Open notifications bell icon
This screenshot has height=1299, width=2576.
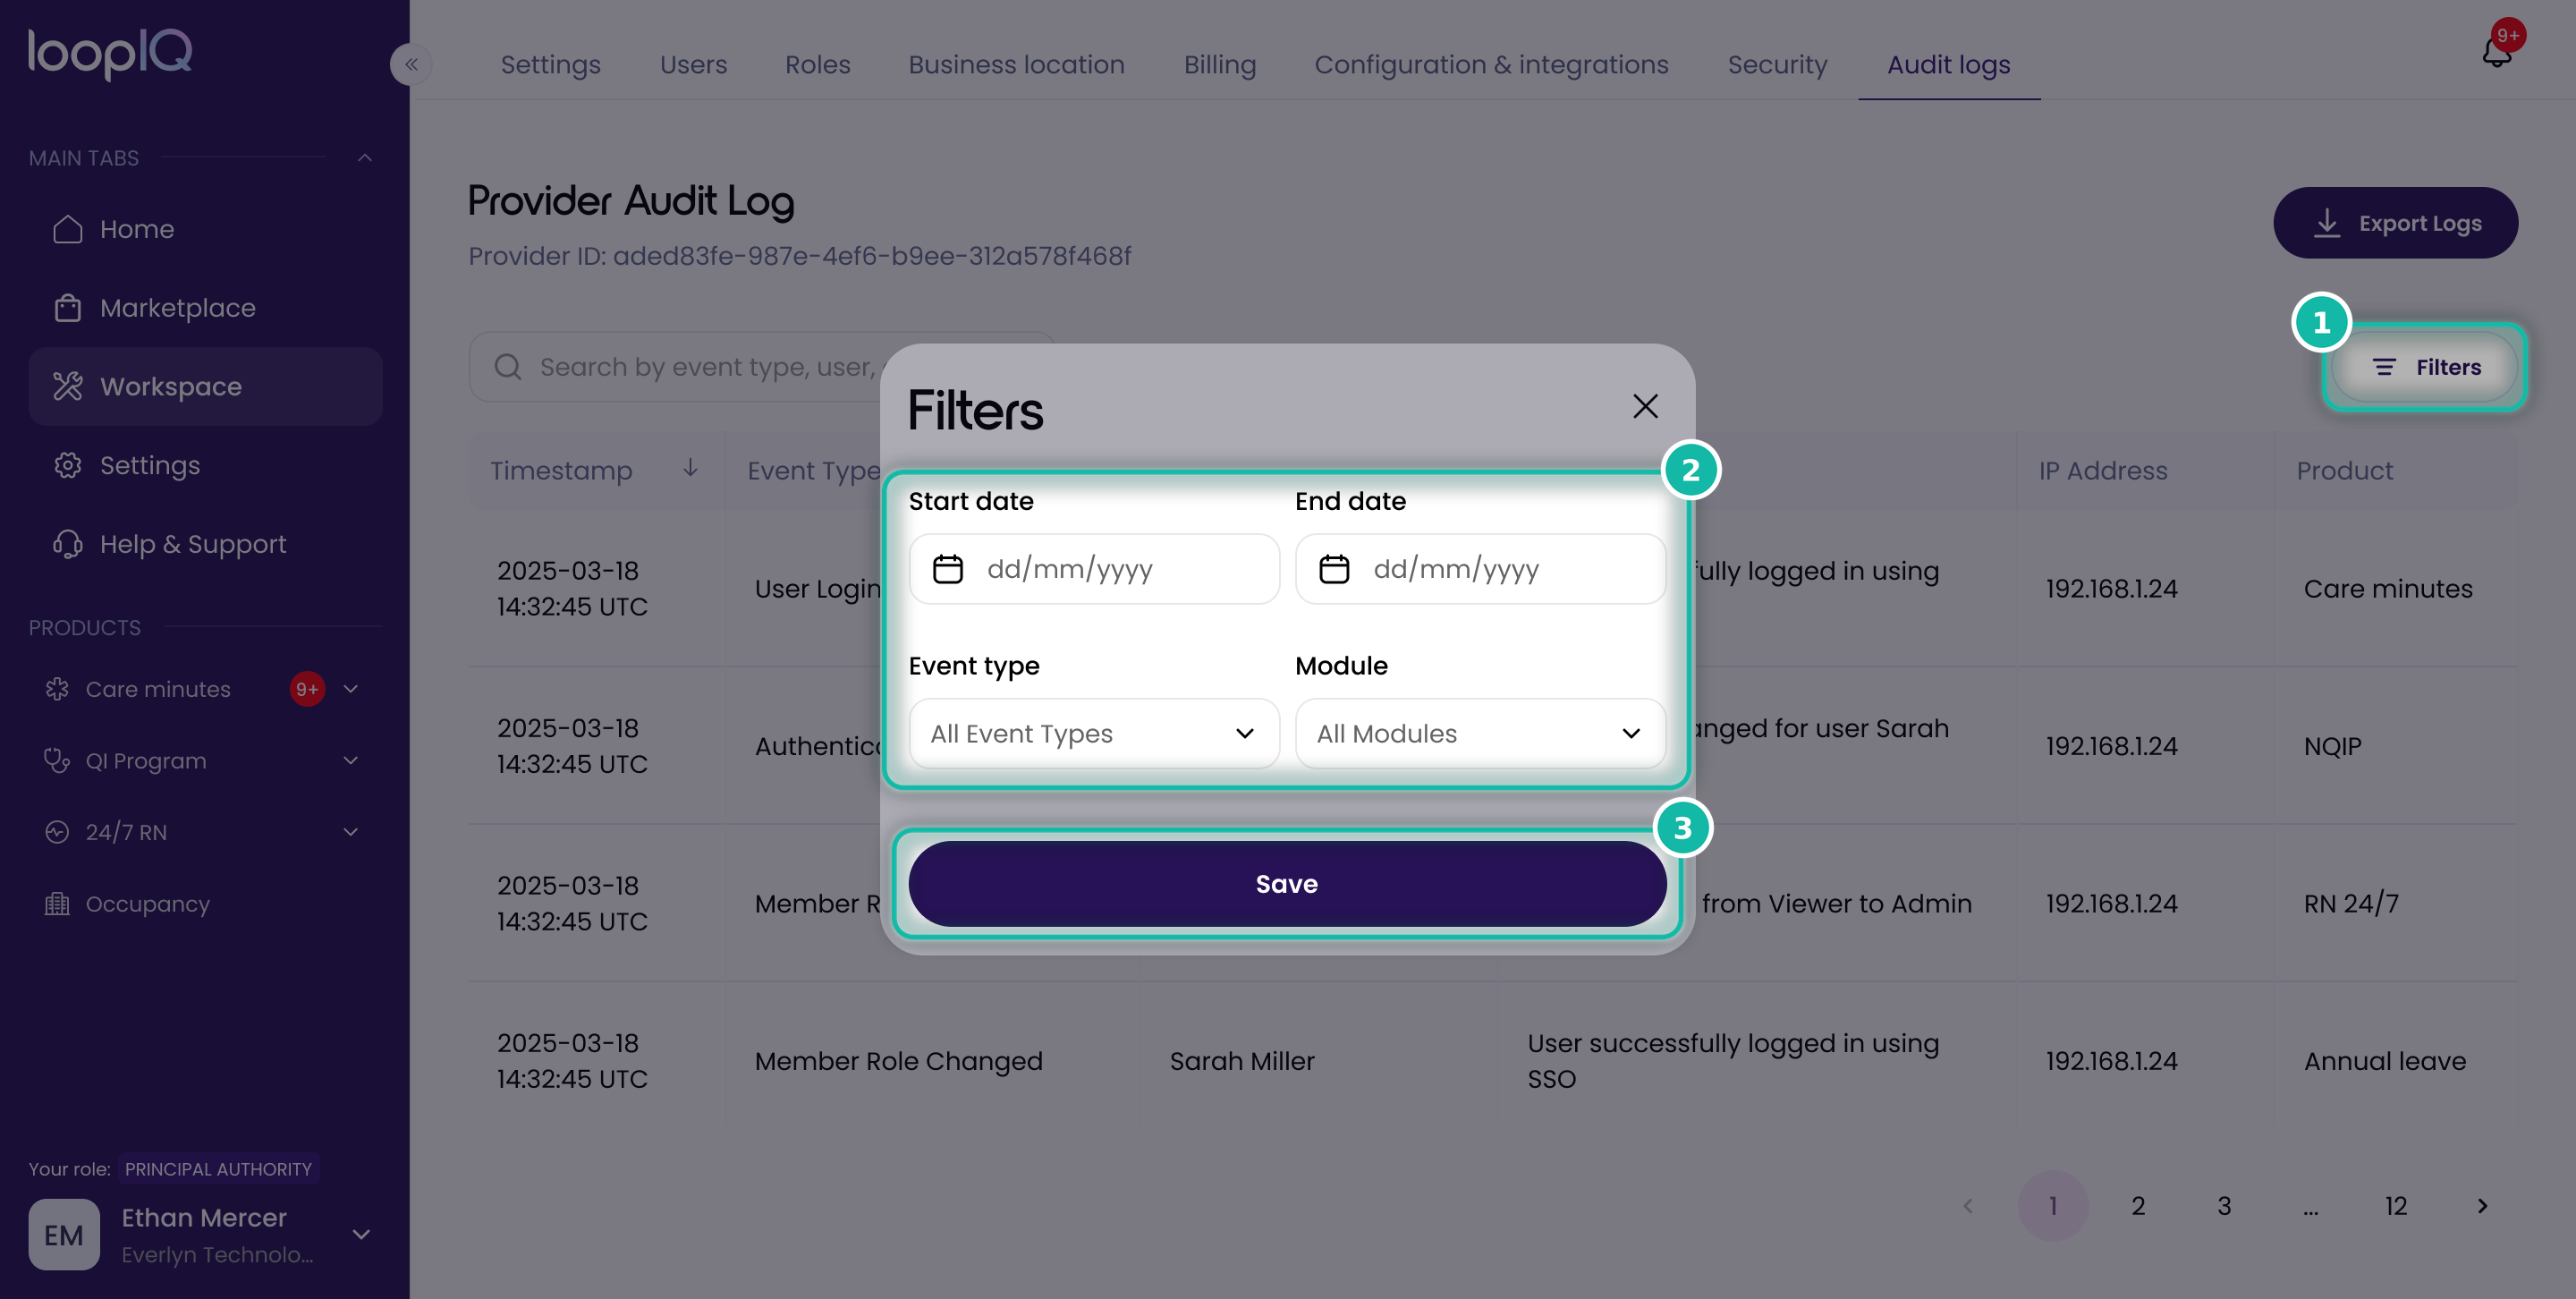(x=2496, y=52)
